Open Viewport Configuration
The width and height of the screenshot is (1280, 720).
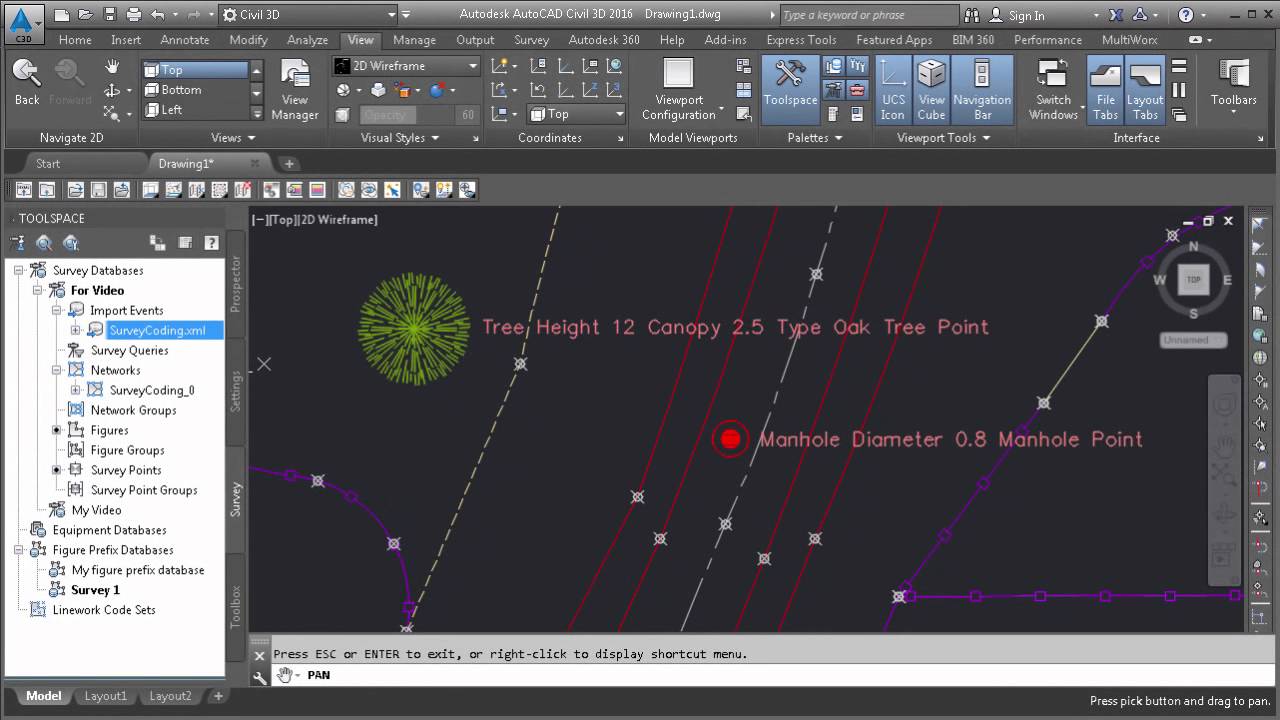pos(679,89)
